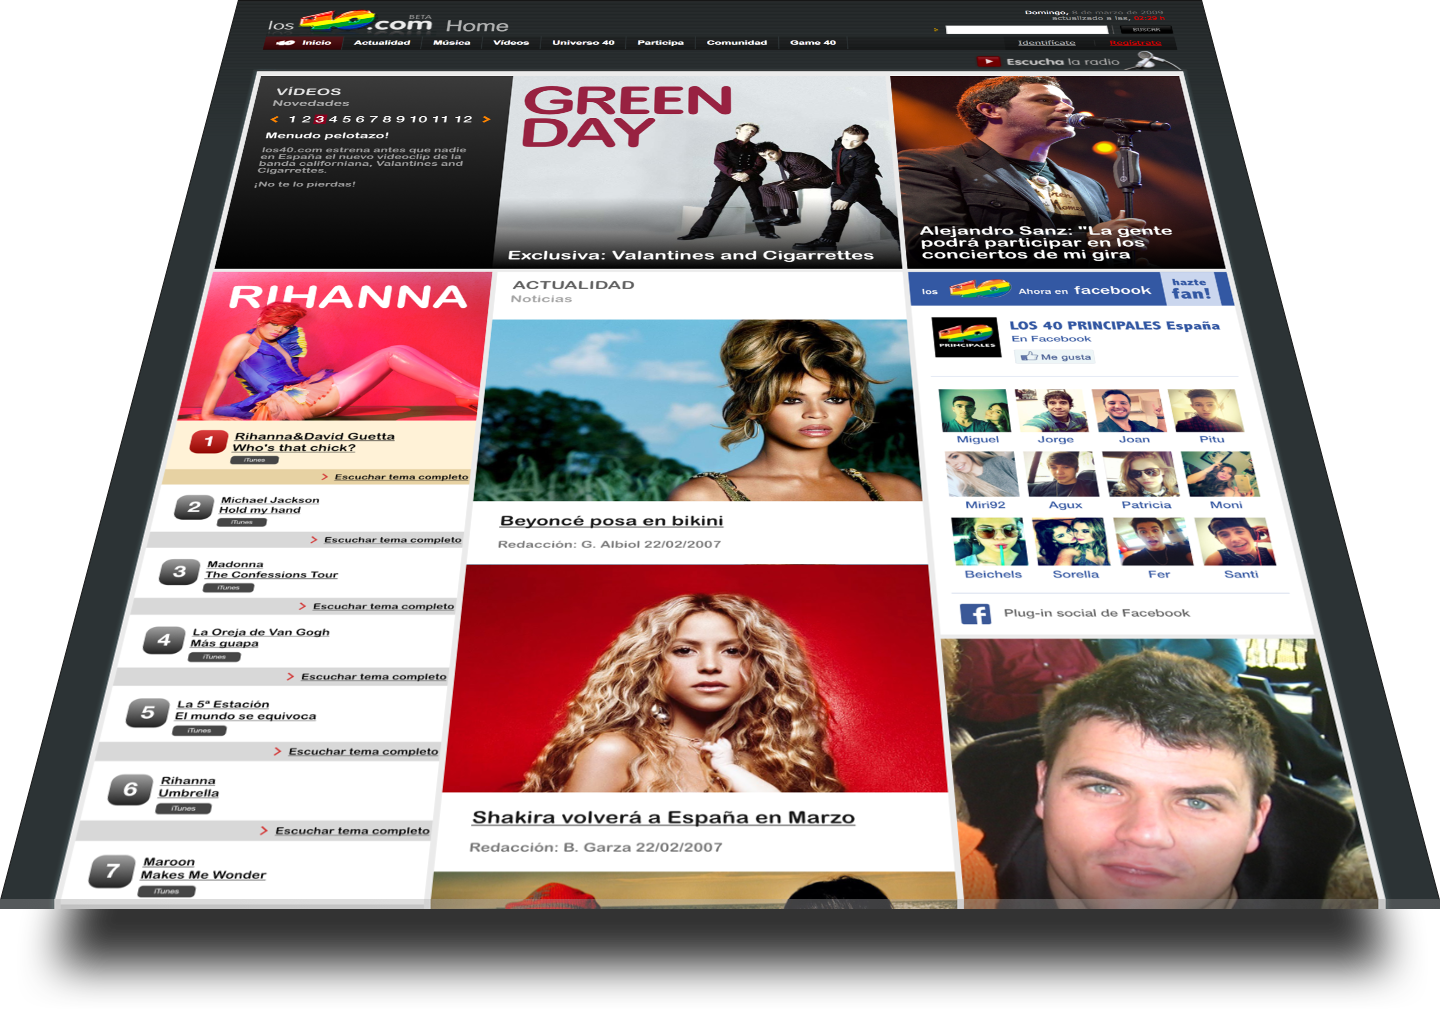This screenshot has width=1440, height=1009.
Task: Open Sorella's Facebook profile picture
Action: click(1071, 542)
